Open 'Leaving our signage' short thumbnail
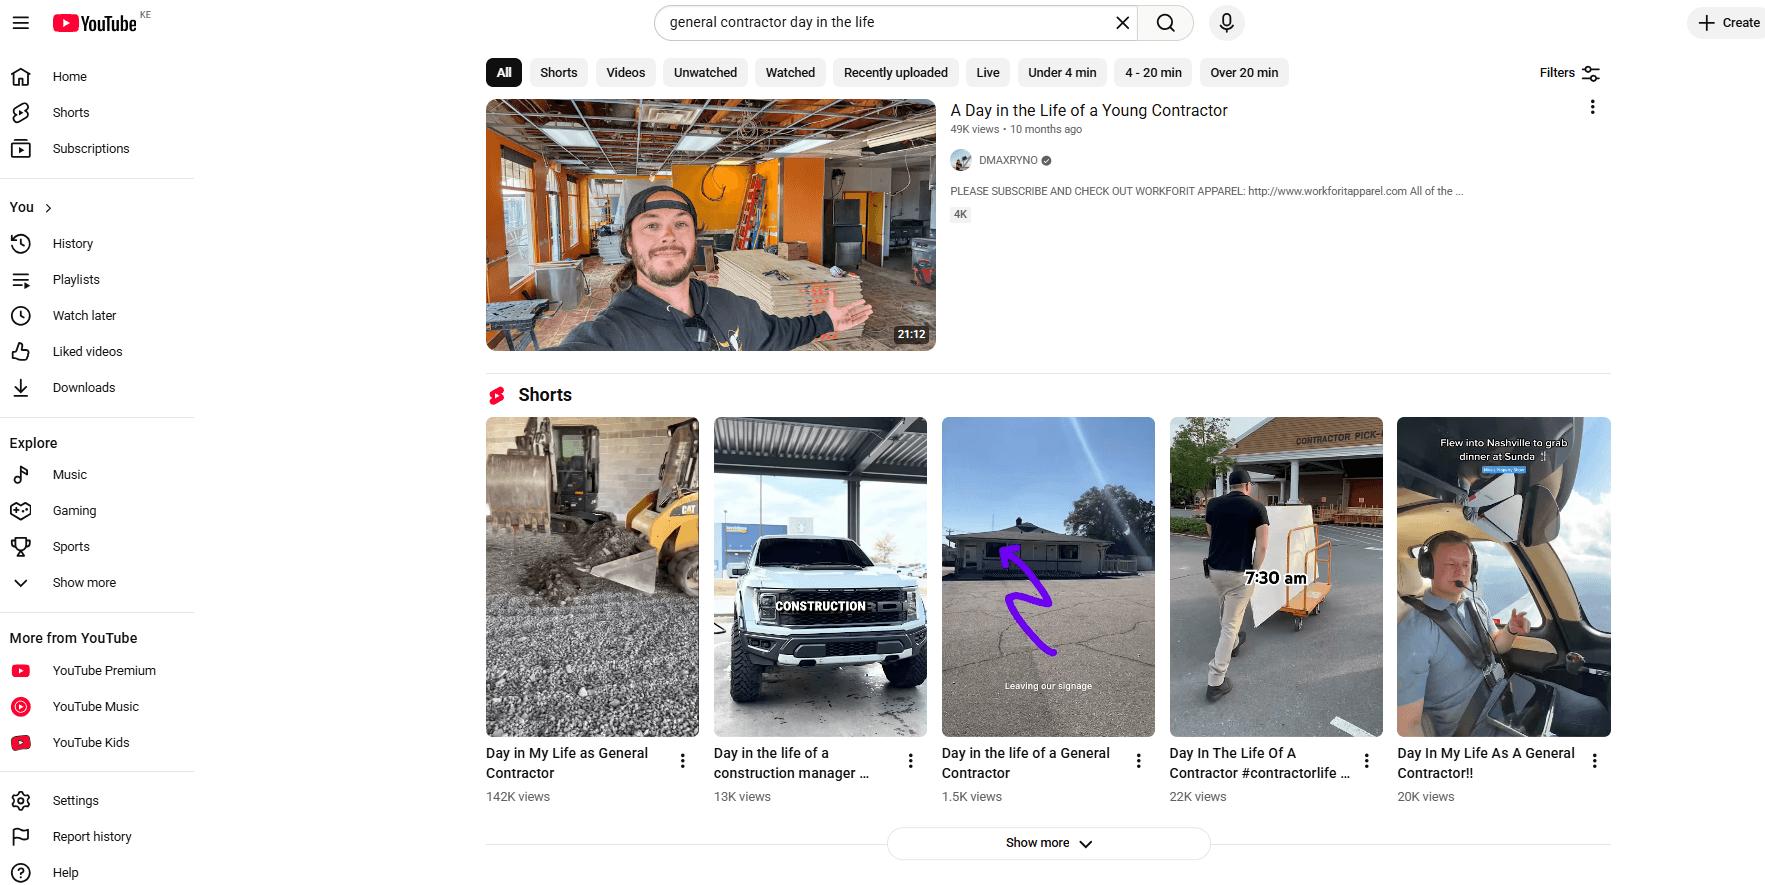This screenshot has height=885, width=1765. point(1048,577)
